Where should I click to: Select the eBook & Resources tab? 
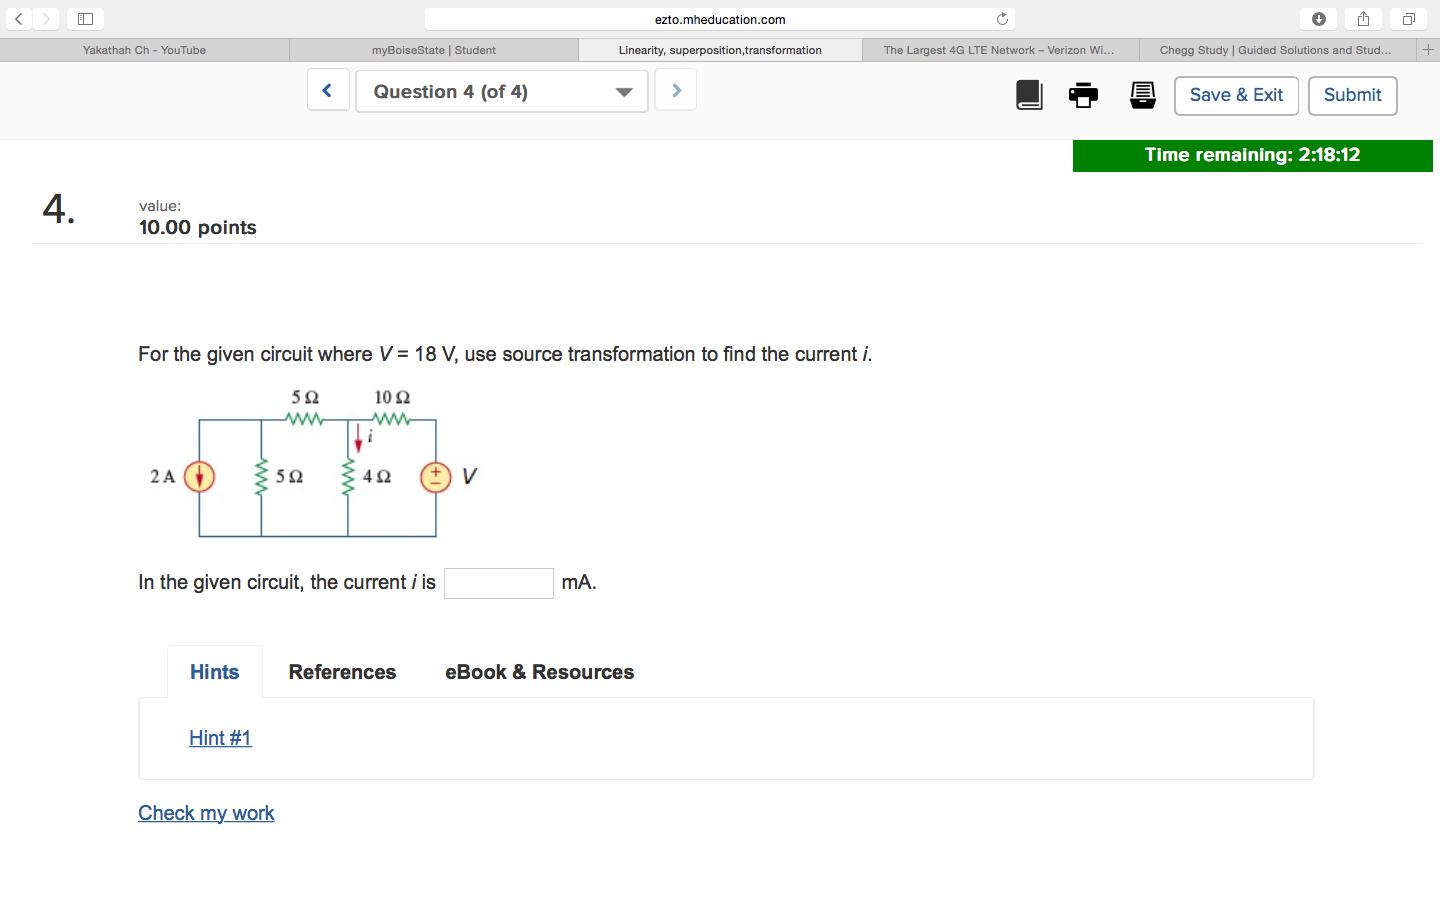(539, 671)
